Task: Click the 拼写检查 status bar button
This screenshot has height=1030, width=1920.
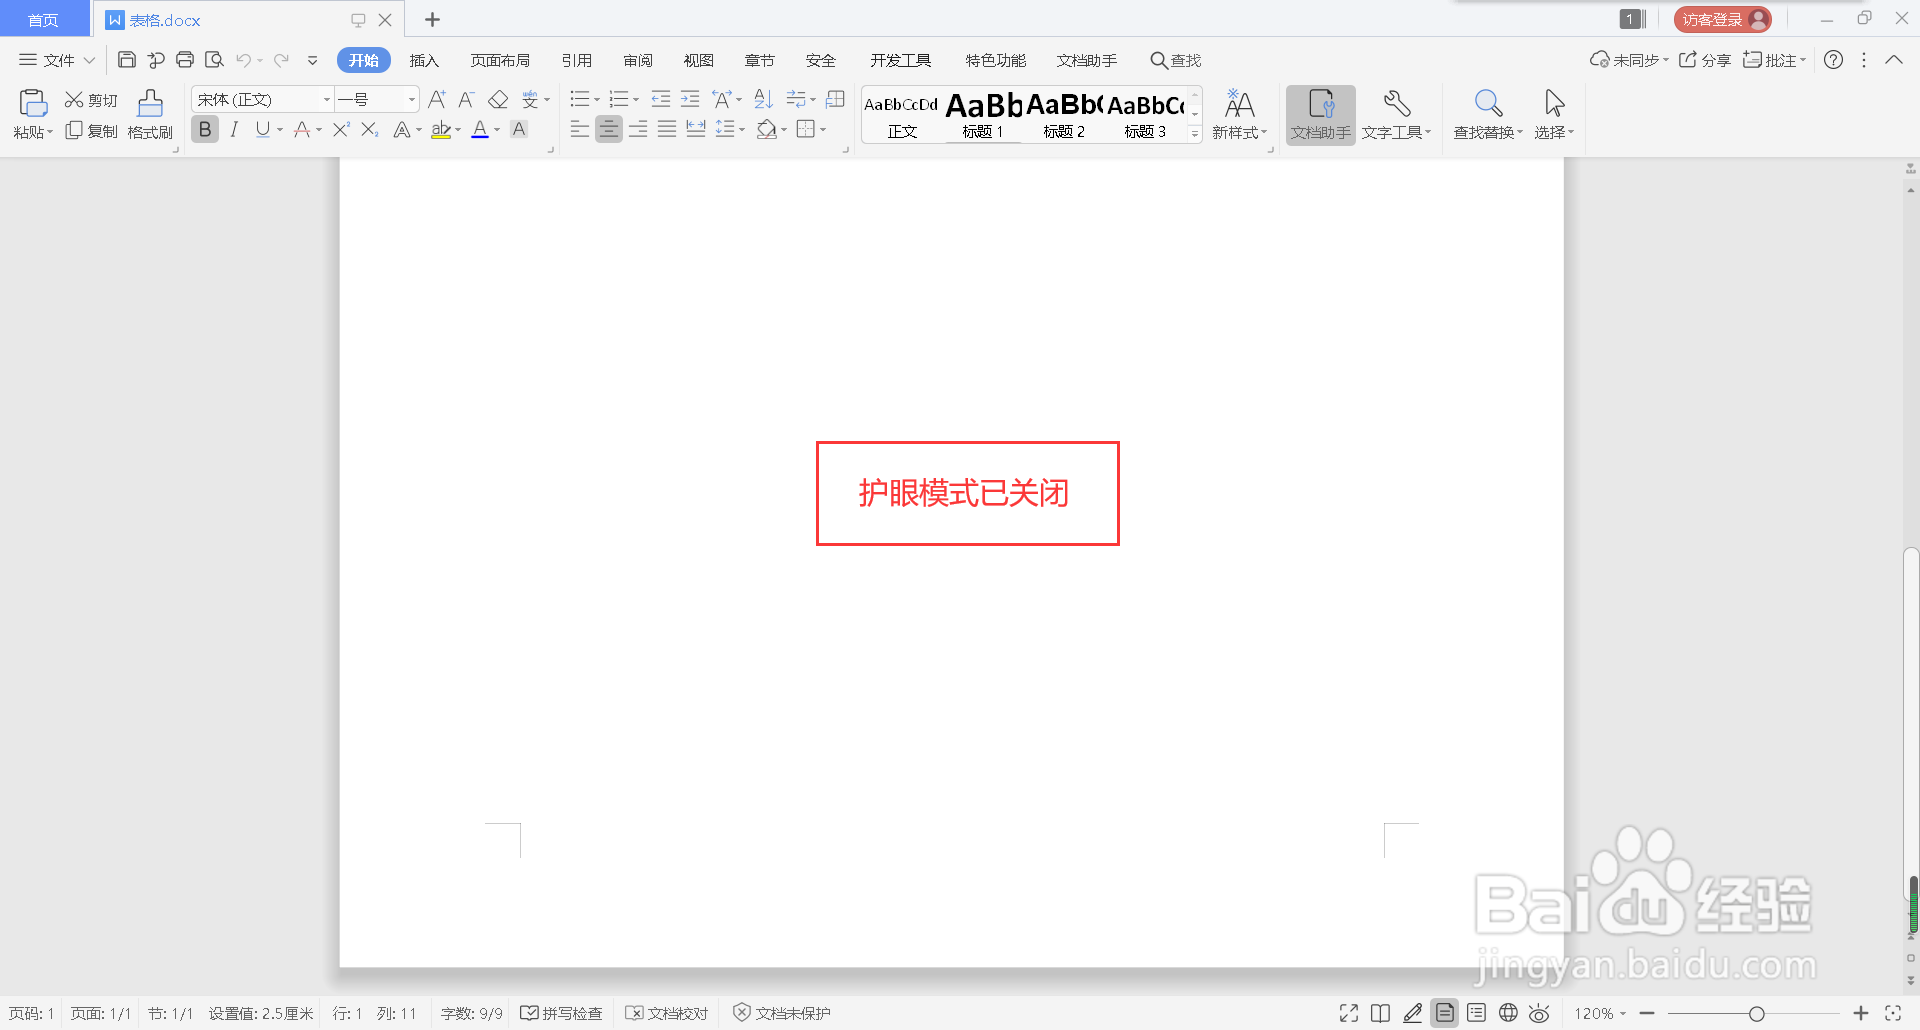Action: pos(562,1012)
